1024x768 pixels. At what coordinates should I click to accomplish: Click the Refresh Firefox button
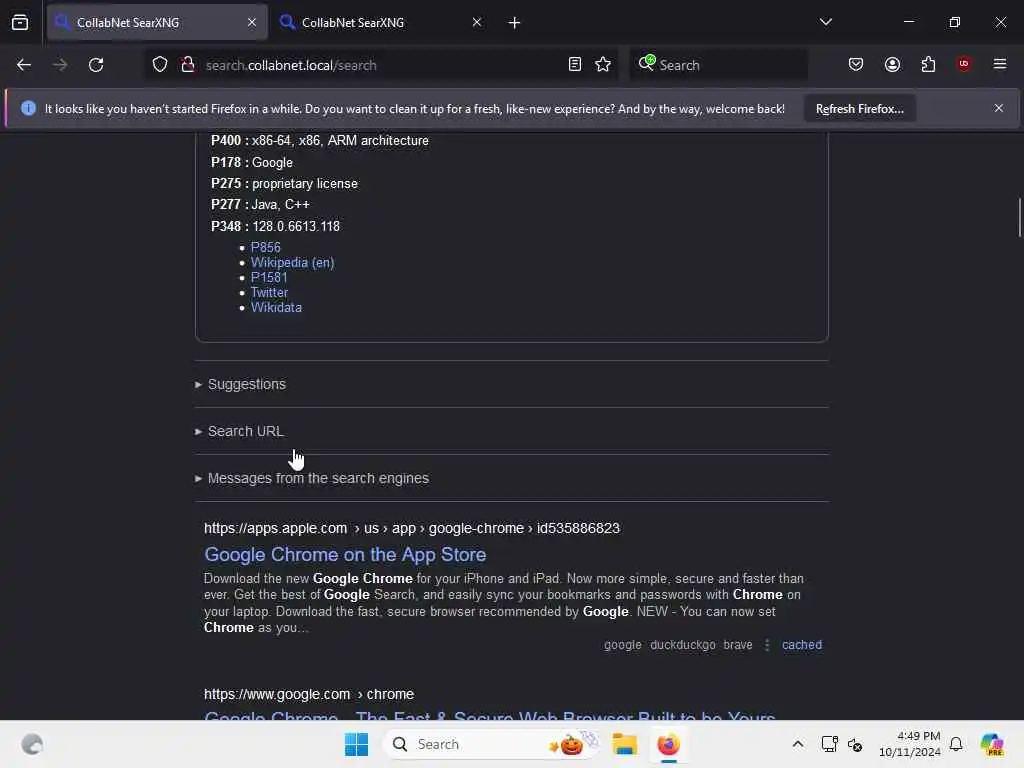click(859, 108)
